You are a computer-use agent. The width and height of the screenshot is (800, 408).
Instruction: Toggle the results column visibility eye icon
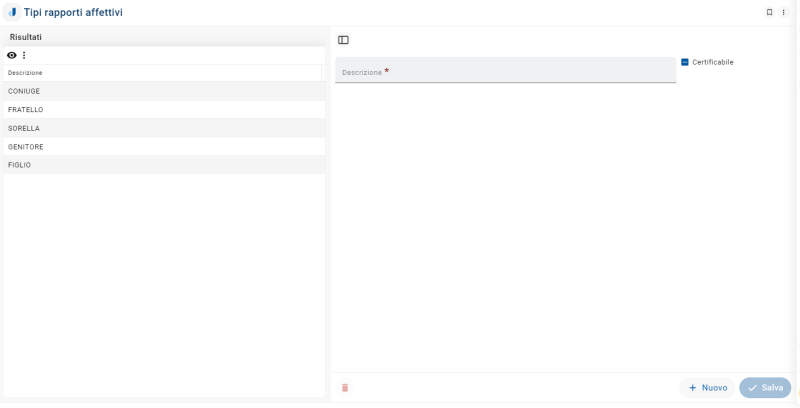point(12,56)
